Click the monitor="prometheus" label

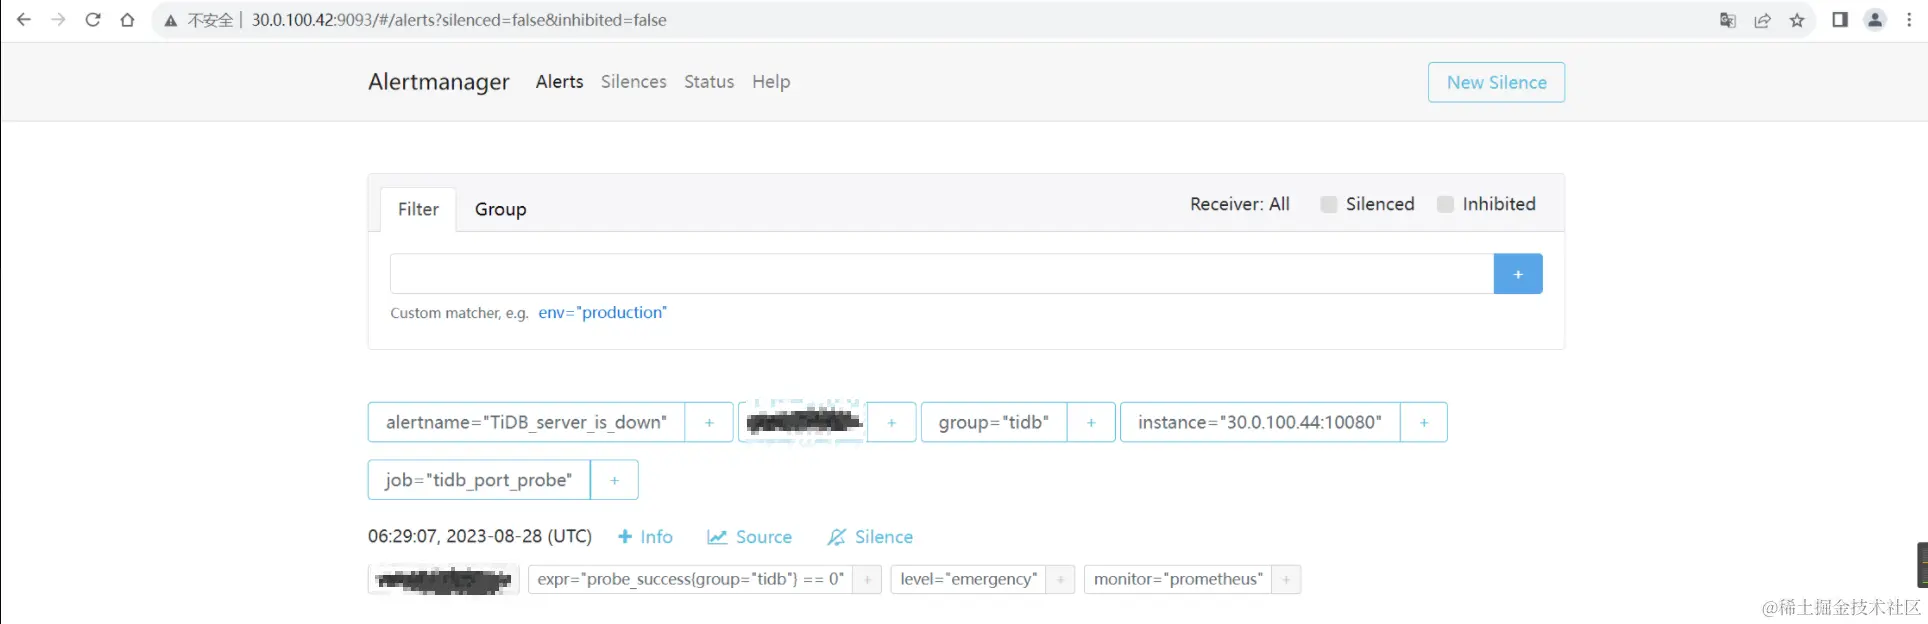pos(1178,579)
